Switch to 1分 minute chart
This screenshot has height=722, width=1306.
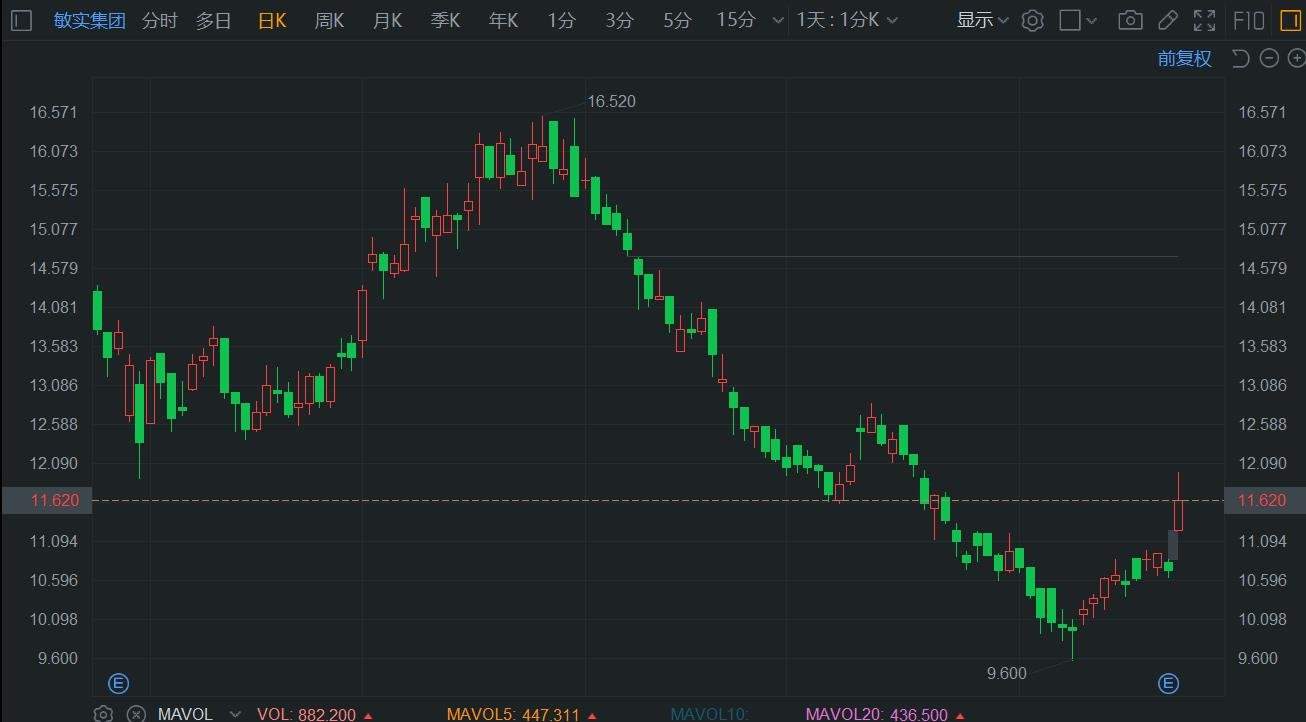[561, 20]
